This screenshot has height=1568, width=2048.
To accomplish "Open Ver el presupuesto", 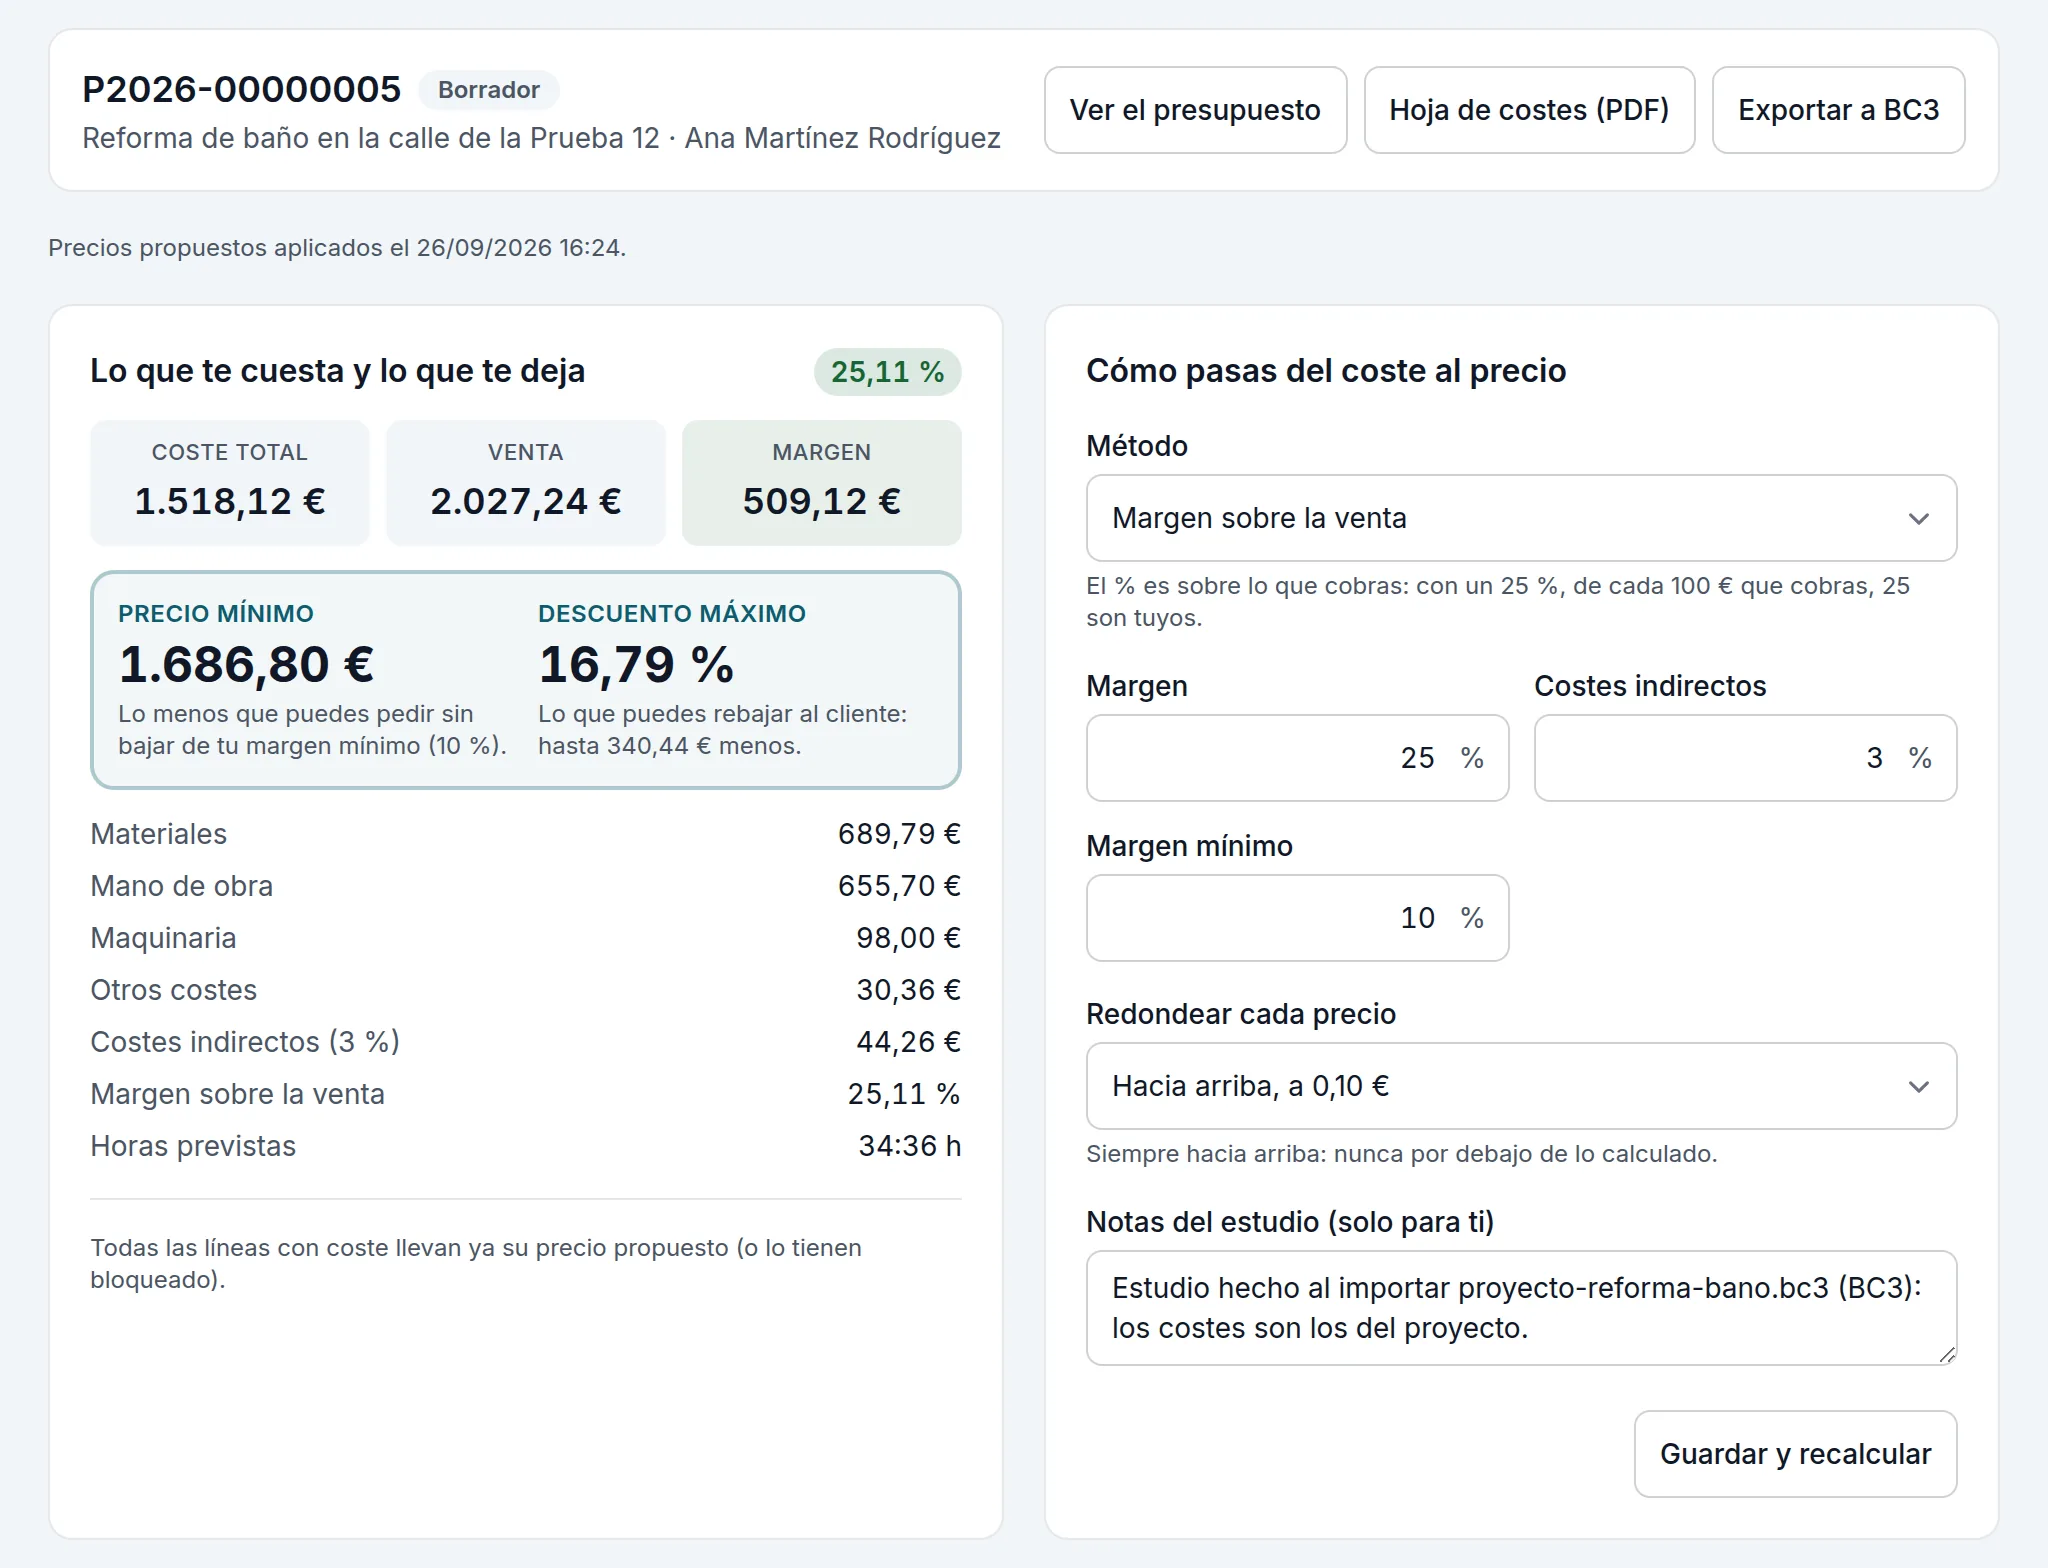I will (x=1195, y=110).
